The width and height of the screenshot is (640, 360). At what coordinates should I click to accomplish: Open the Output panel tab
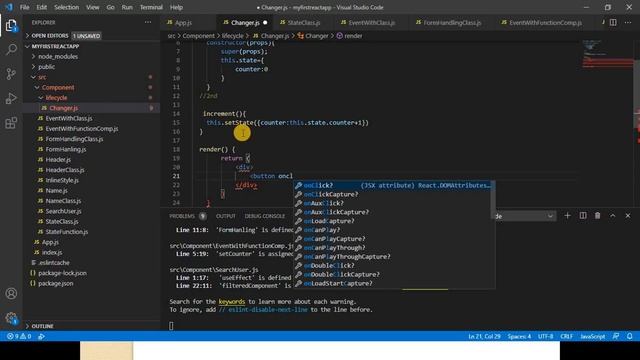[226, 216]
